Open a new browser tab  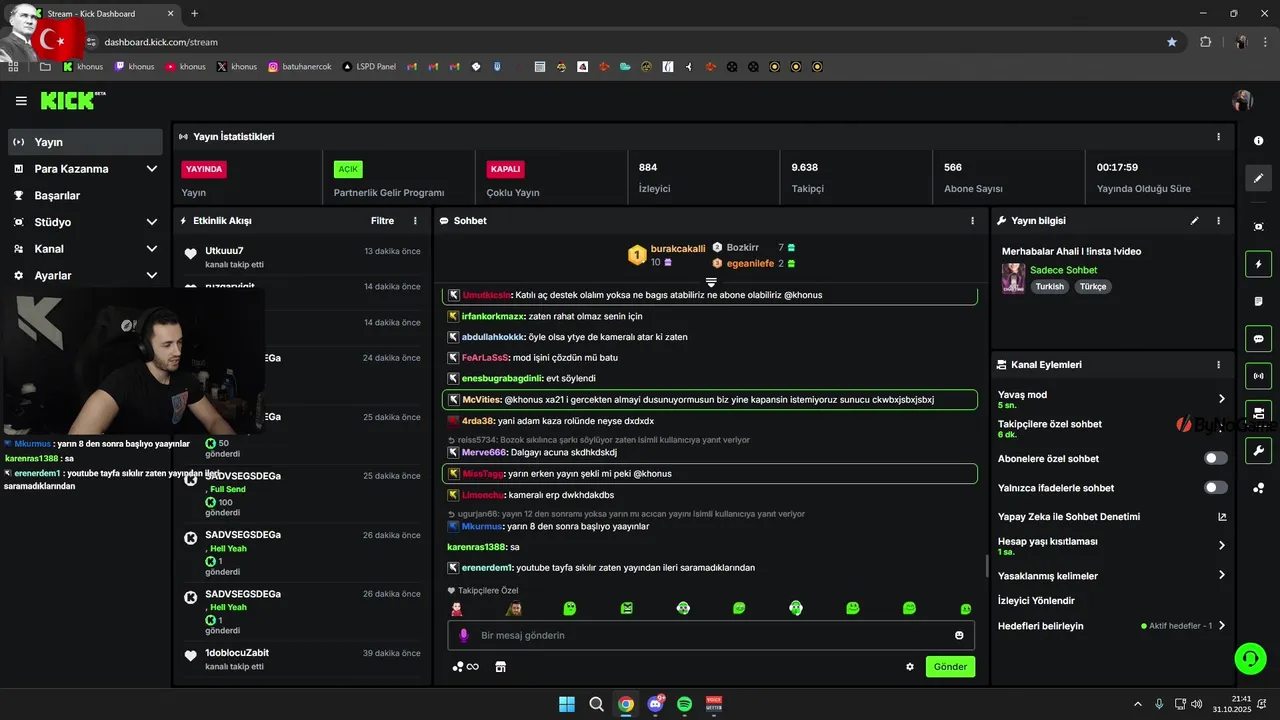coord(194,14)
